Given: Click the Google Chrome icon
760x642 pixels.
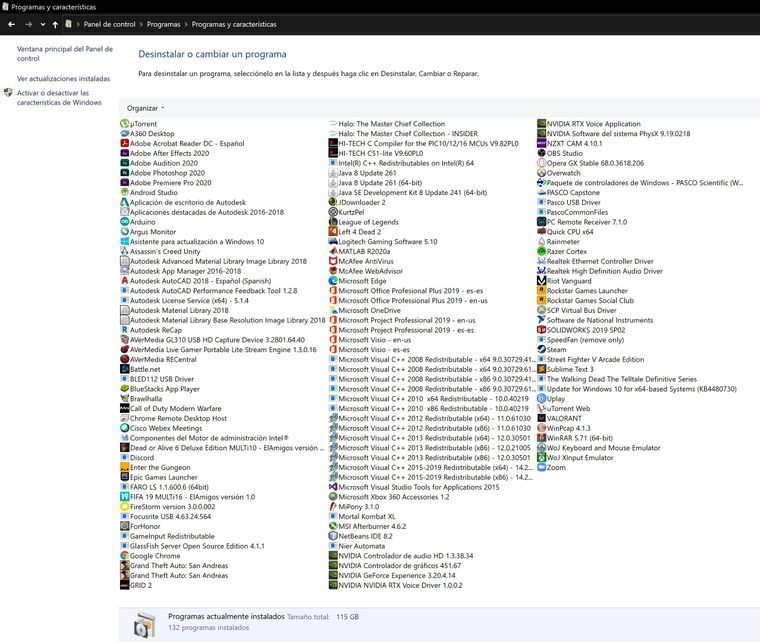Looking at the screenshot, I should click(125, 556).
